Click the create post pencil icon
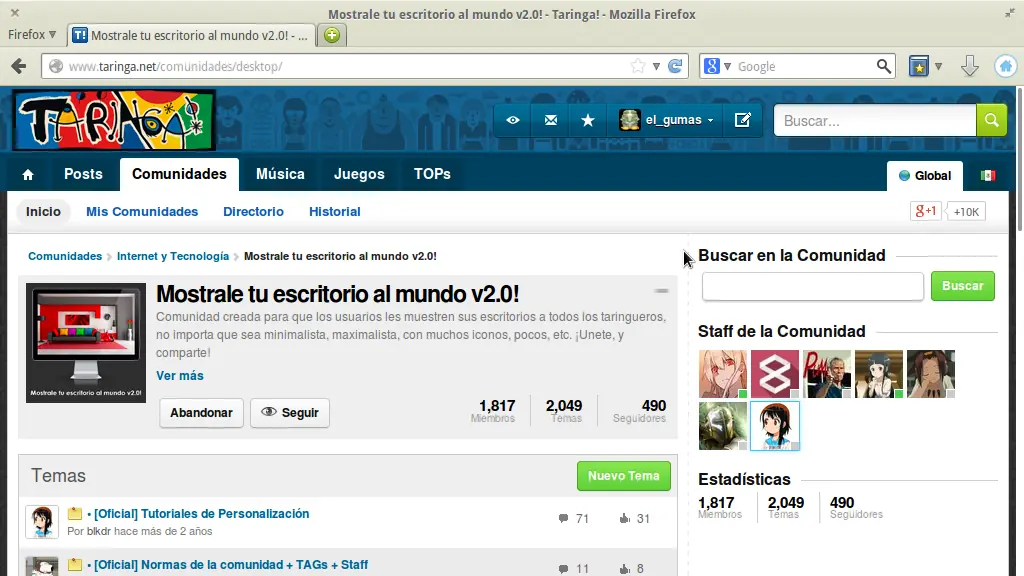Viewport: 1024px width, 576px height. (x=743, y=120)
